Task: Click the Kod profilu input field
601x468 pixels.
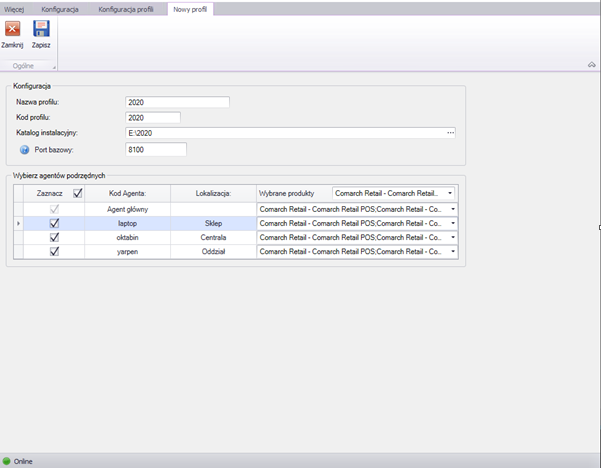Action: coord(153,118)
